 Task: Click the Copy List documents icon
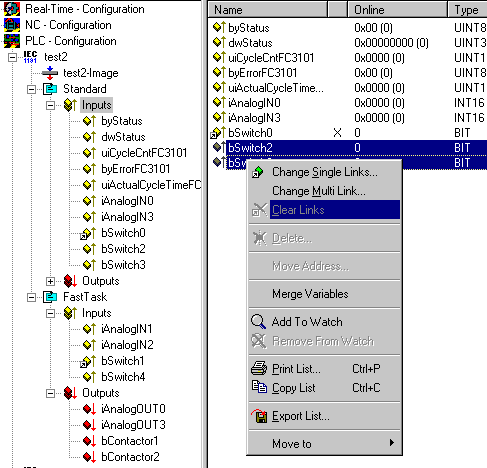click(x=259, y=387)
